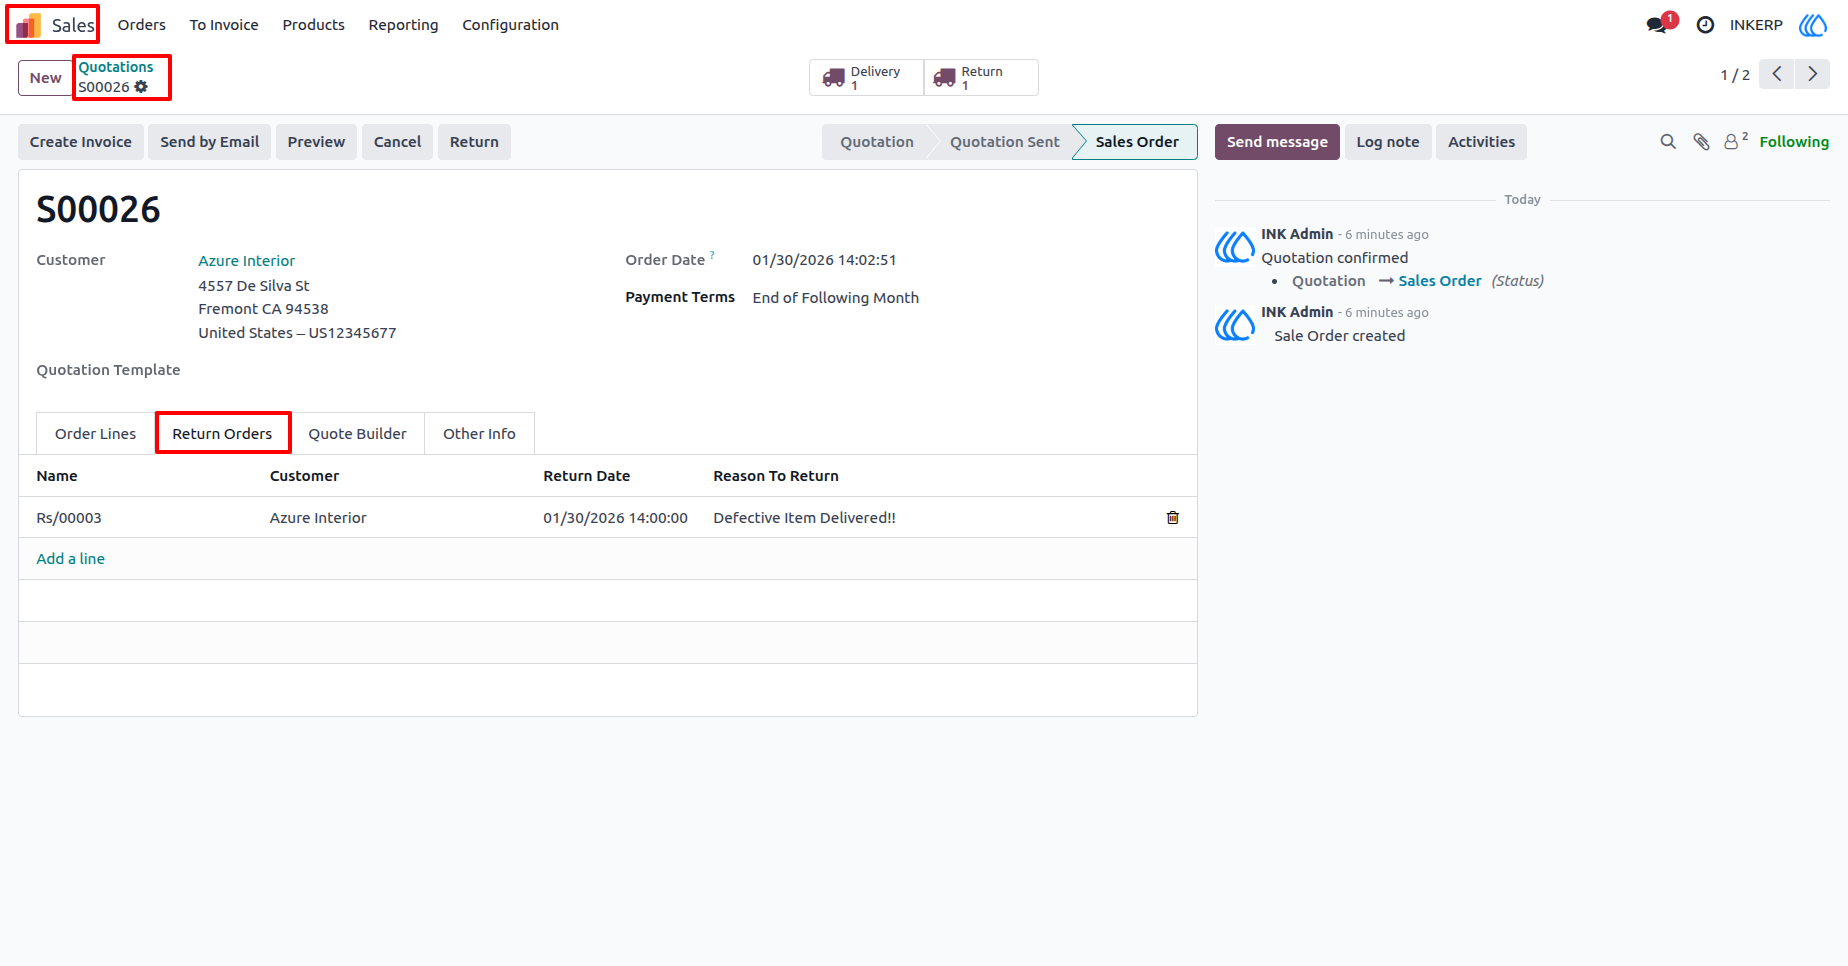Image resolution: width=1848 pixels, height=966 pixels.
Task: Open the Return smart button
Action: (981, 78)
